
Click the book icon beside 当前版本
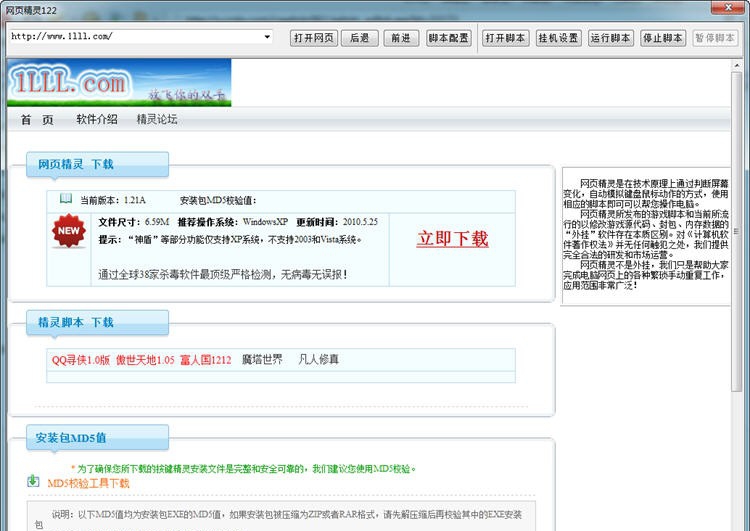[x=66, y=199]
